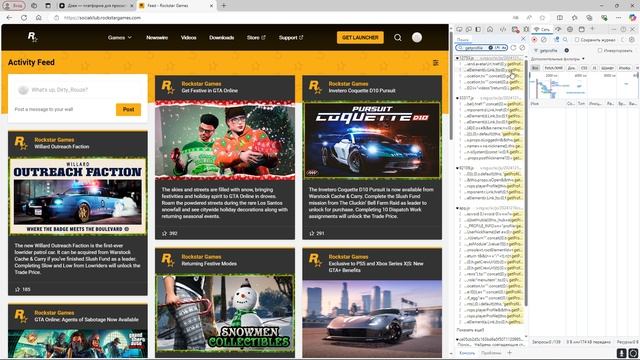Image resolution: width=640 pixels, height=360 pixels.
Task: Open the Rockstar Games author link on Coquette post
Action: tap(348, 84)
